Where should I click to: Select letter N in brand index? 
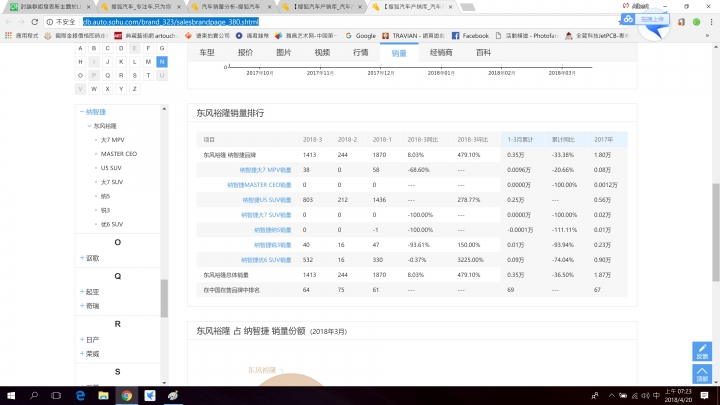[x=162, y=62]
